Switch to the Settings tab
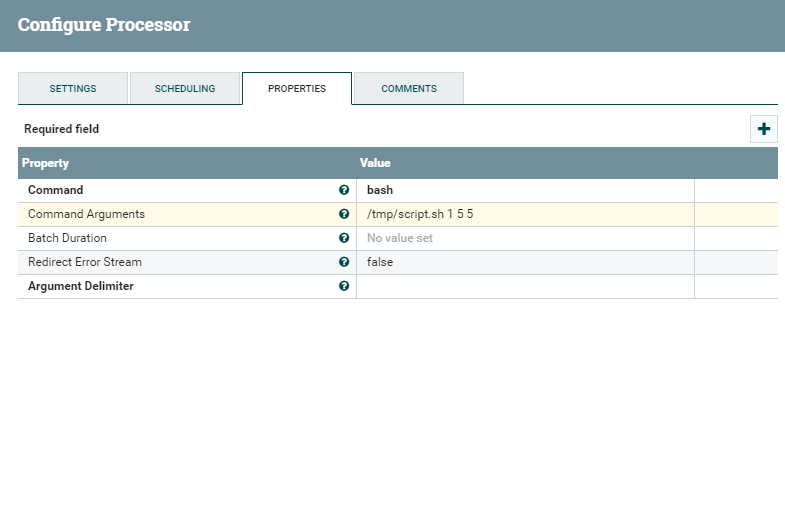This screenshot has width=785, height=509. [x=73, y=89]
